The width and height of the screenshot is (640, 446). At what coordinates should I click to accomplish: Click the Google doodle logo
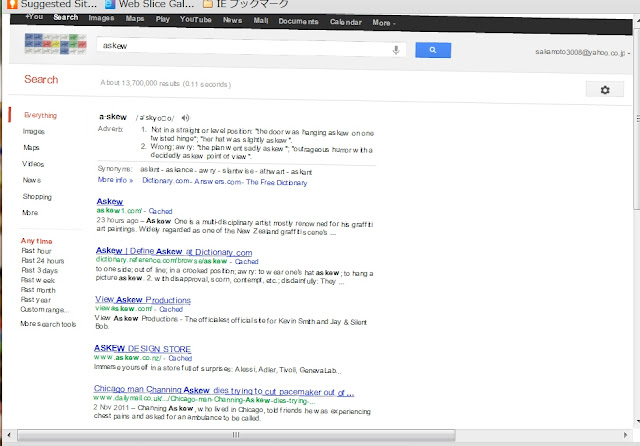coord(56,44)
